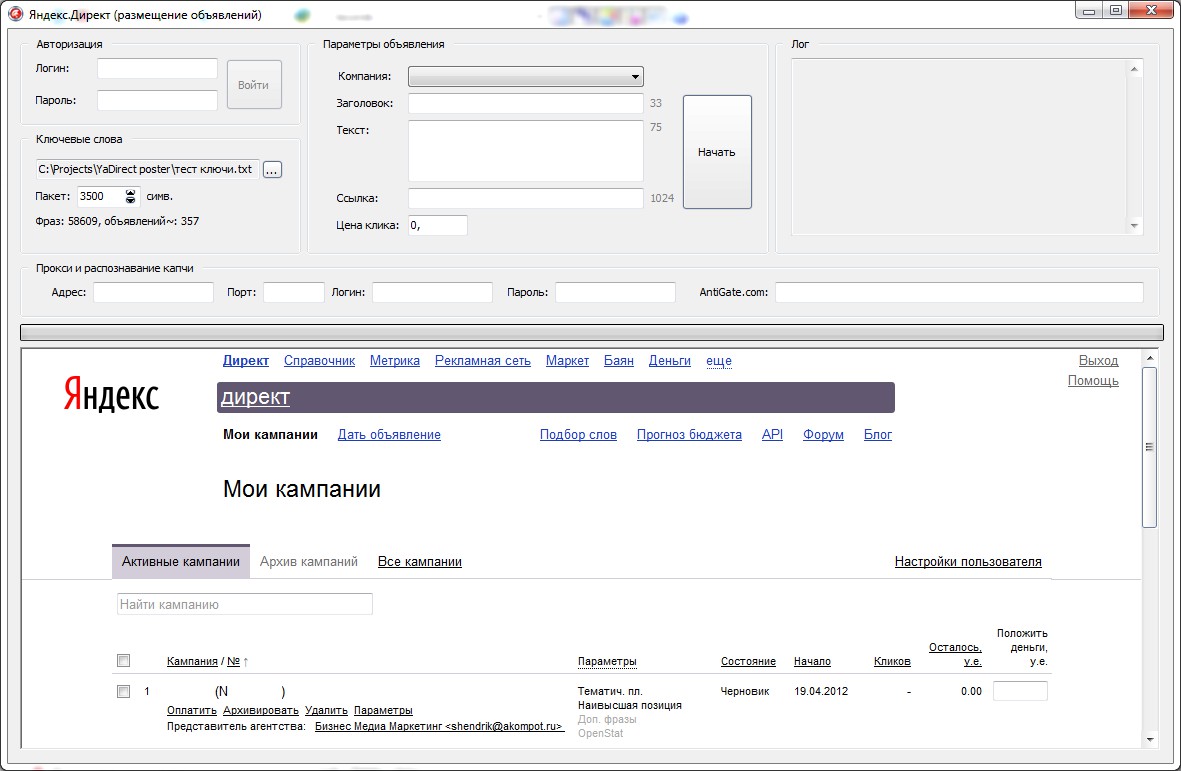This screenshot has height=771, width=1181.
Task: Expand the еще services menu
Action: pos(719,361)
